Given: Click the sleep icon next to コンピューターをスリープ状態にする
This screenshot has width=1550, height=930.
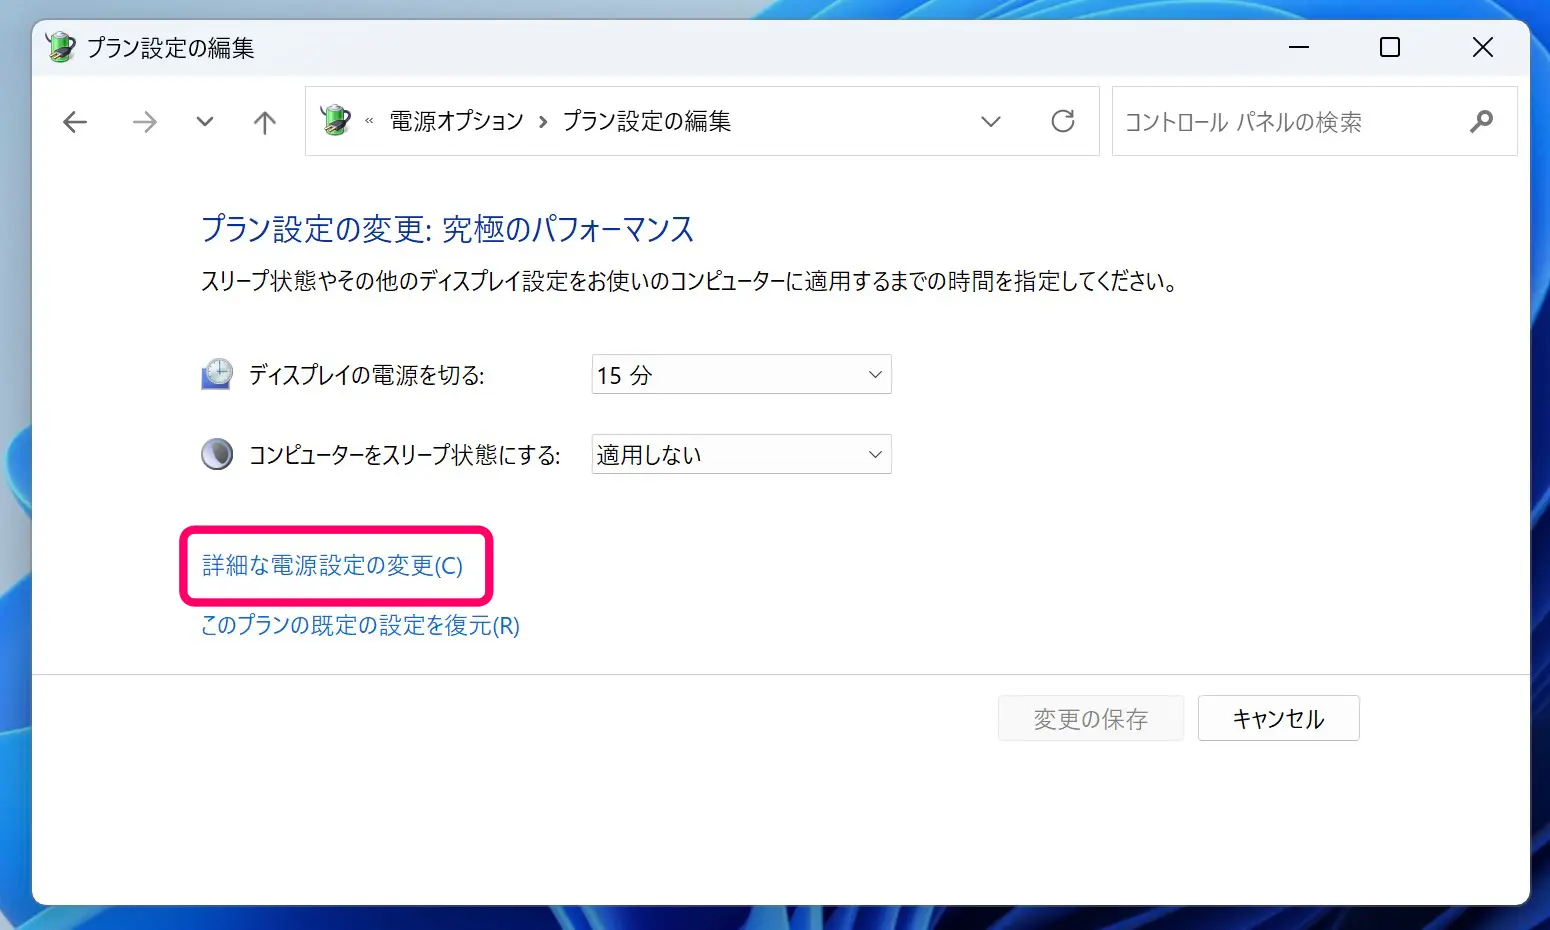Looking at the screenshot, I should point(217,453).
